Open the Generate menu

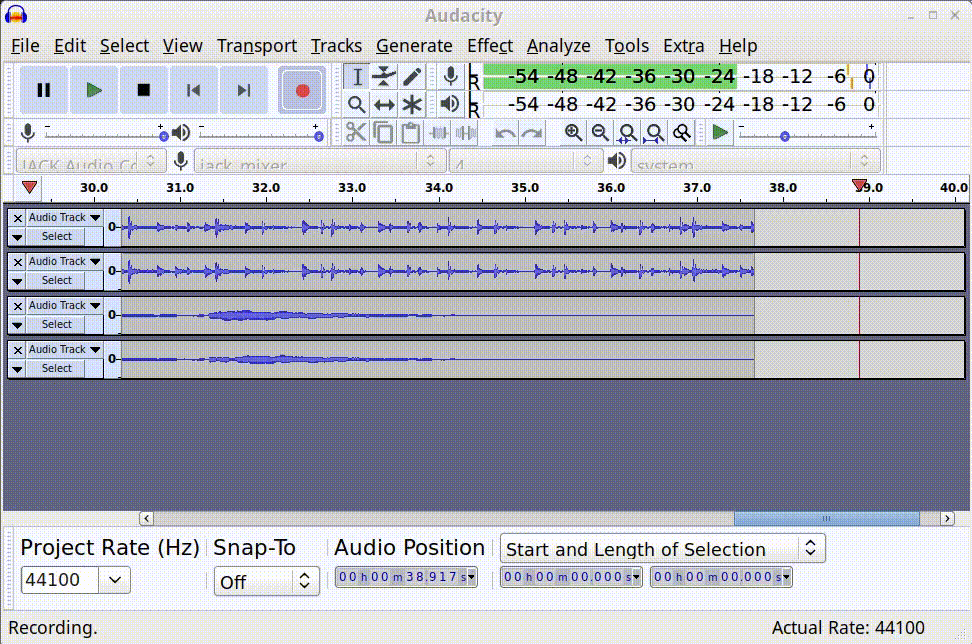coord(414,46)
